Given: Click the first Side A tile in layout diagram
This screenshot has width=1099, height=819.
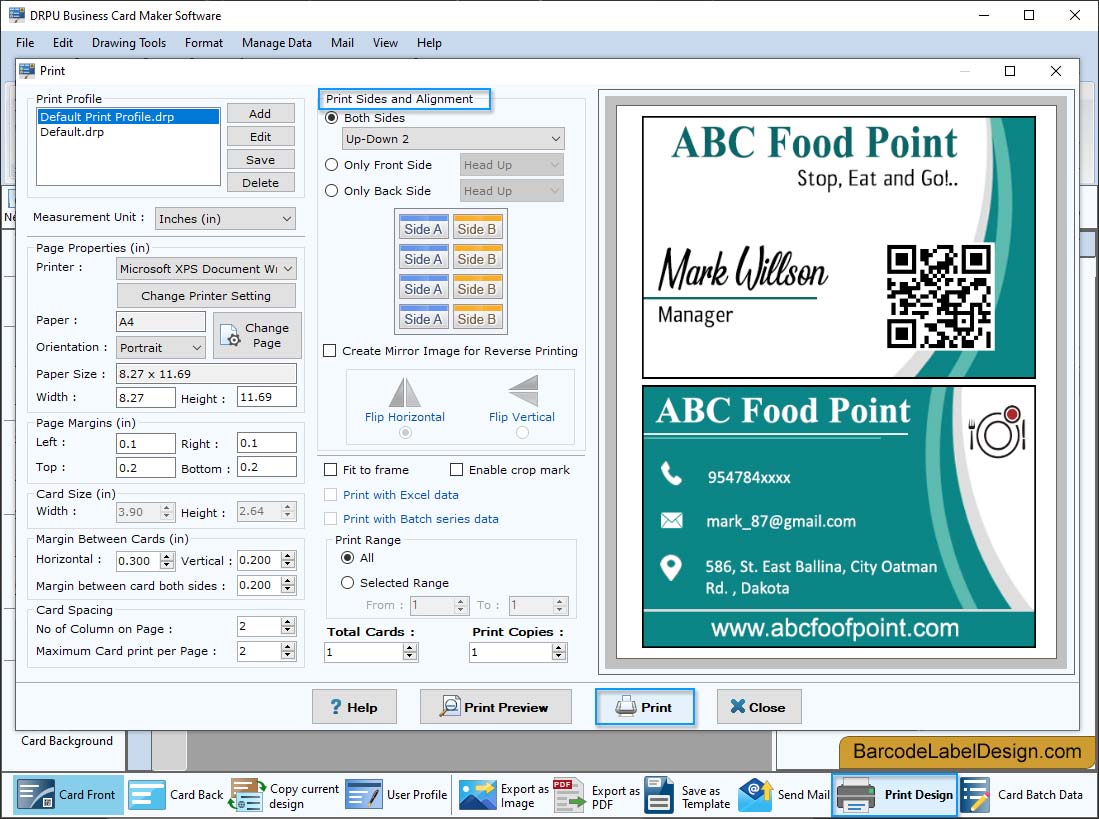Looking at the screenshot, I should point(423,228).
